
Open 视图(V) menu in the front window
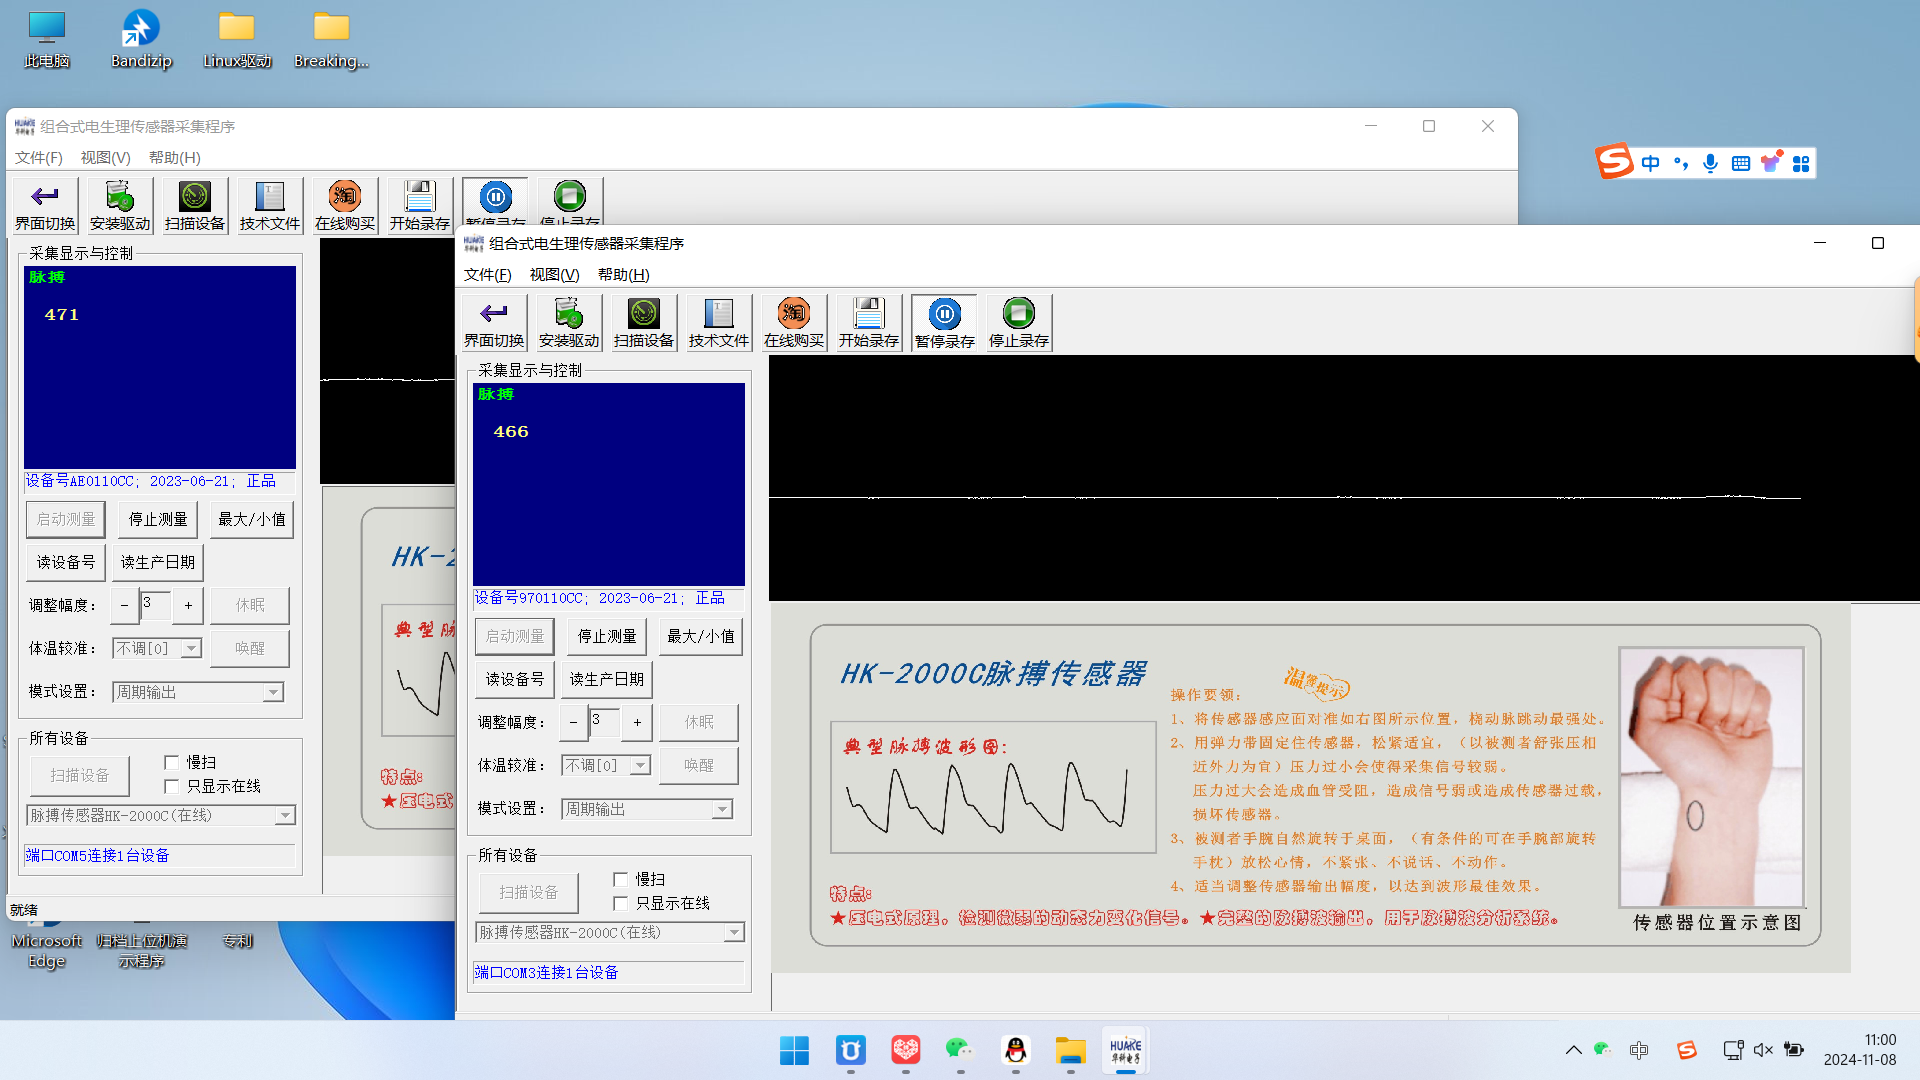pyautogui.click(x=554, y=275)
